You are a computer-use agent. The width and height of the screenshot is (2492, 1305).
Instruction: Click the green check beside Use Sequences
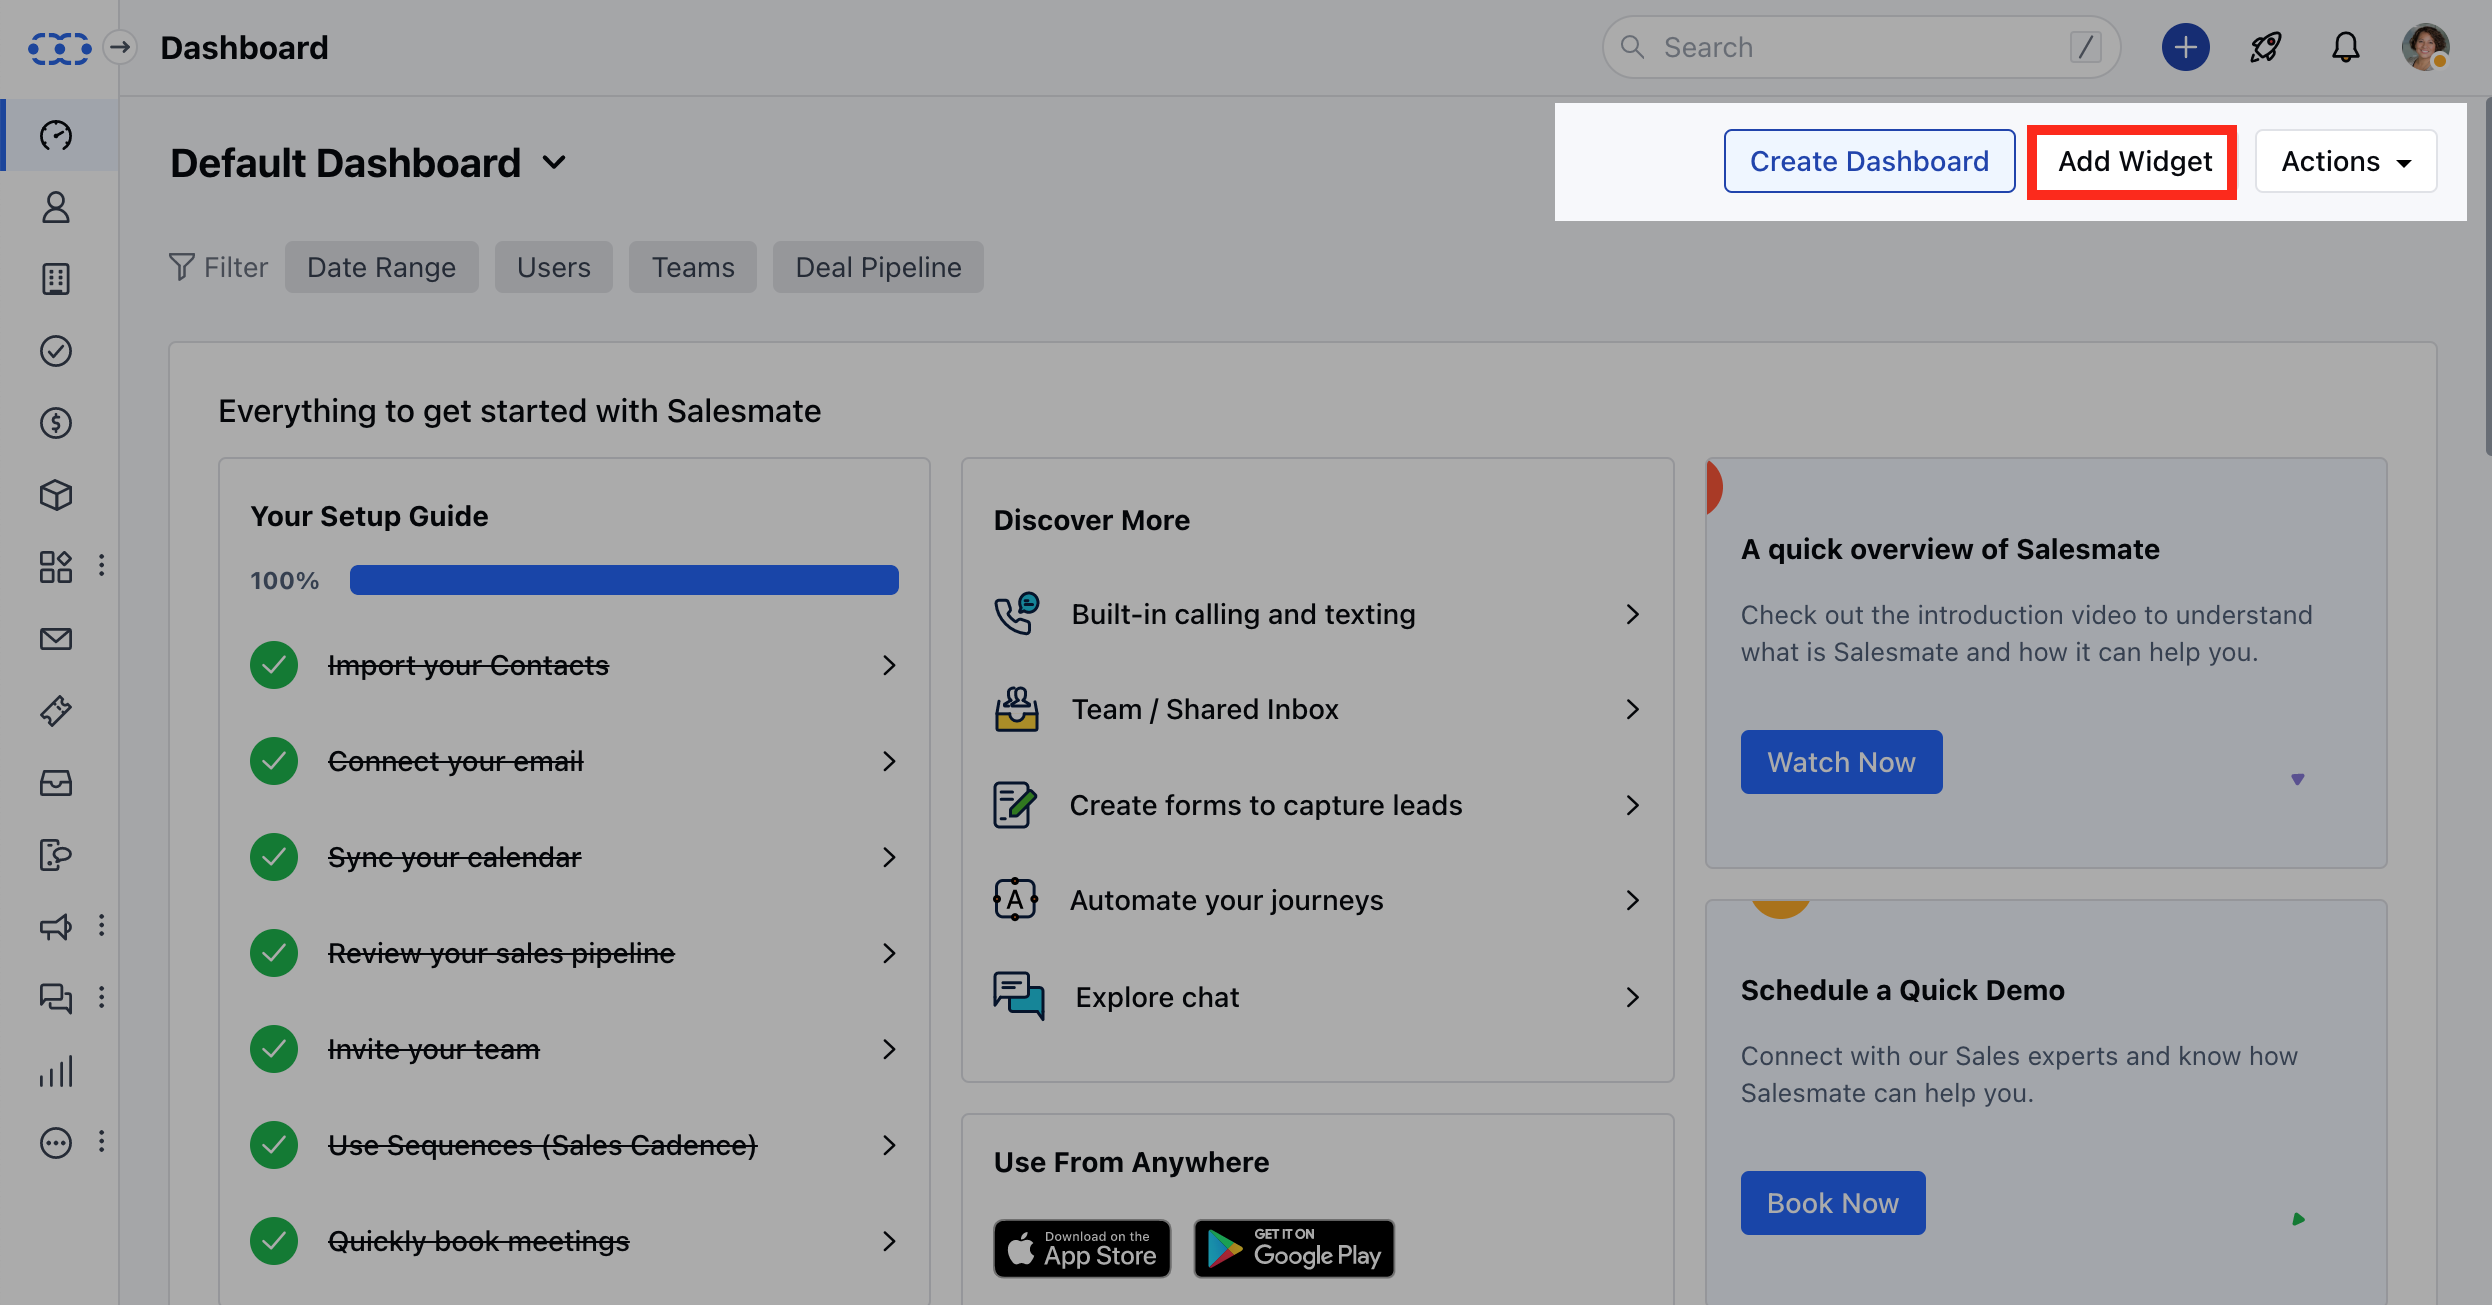click(274, 1145)
